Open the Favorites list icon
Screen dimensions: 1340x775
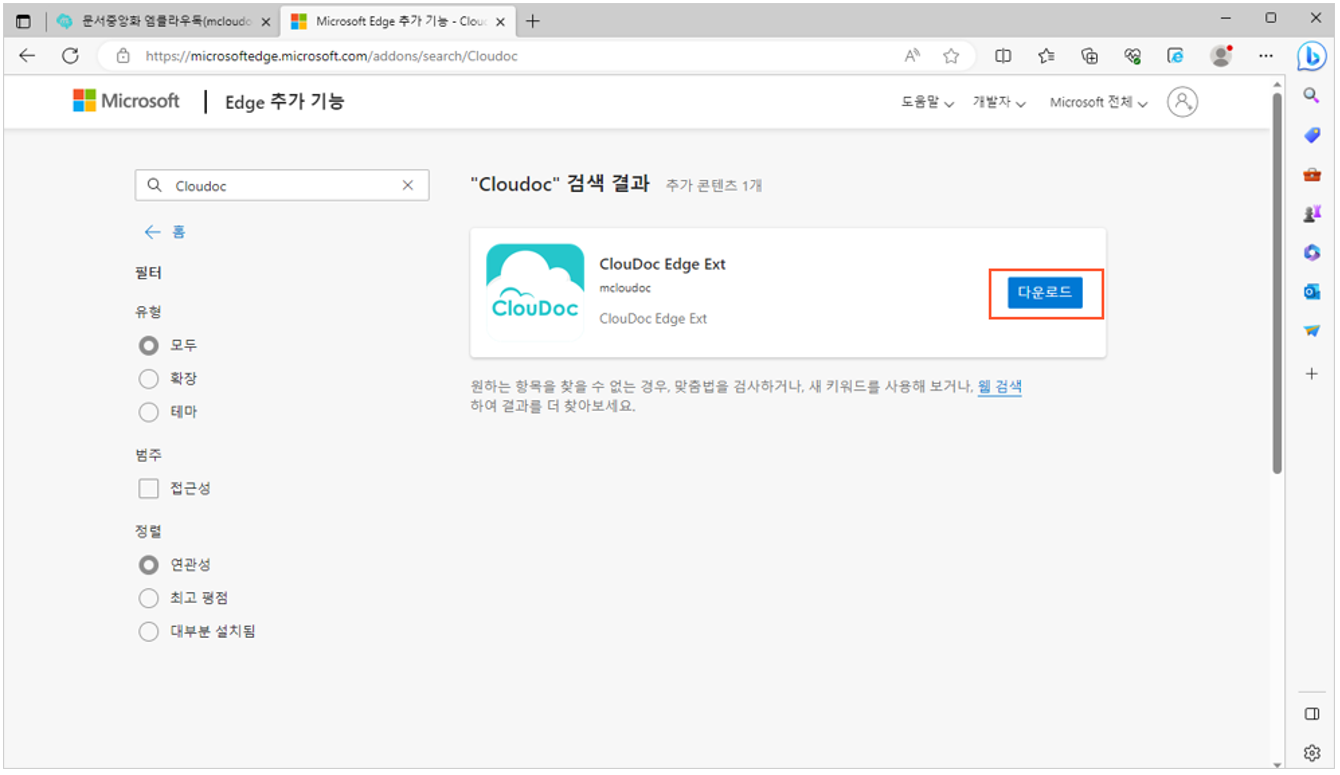coord(1046,56)
